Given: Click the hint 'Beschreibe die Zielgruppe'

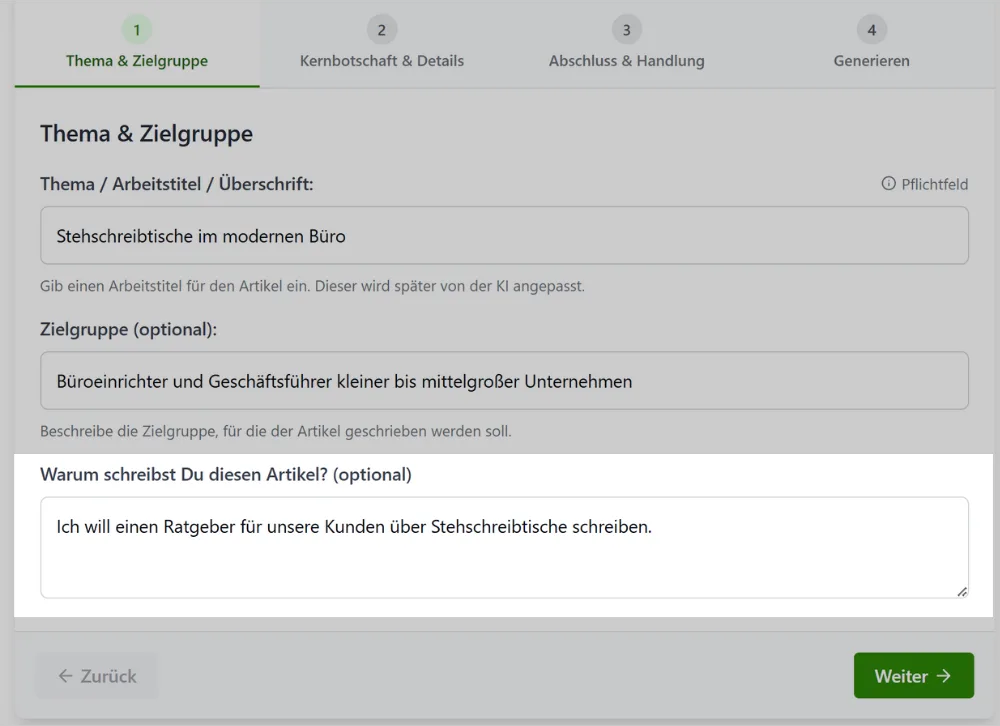Looking at the screenshot, I should pyautogui.click(x=276, y=431).
